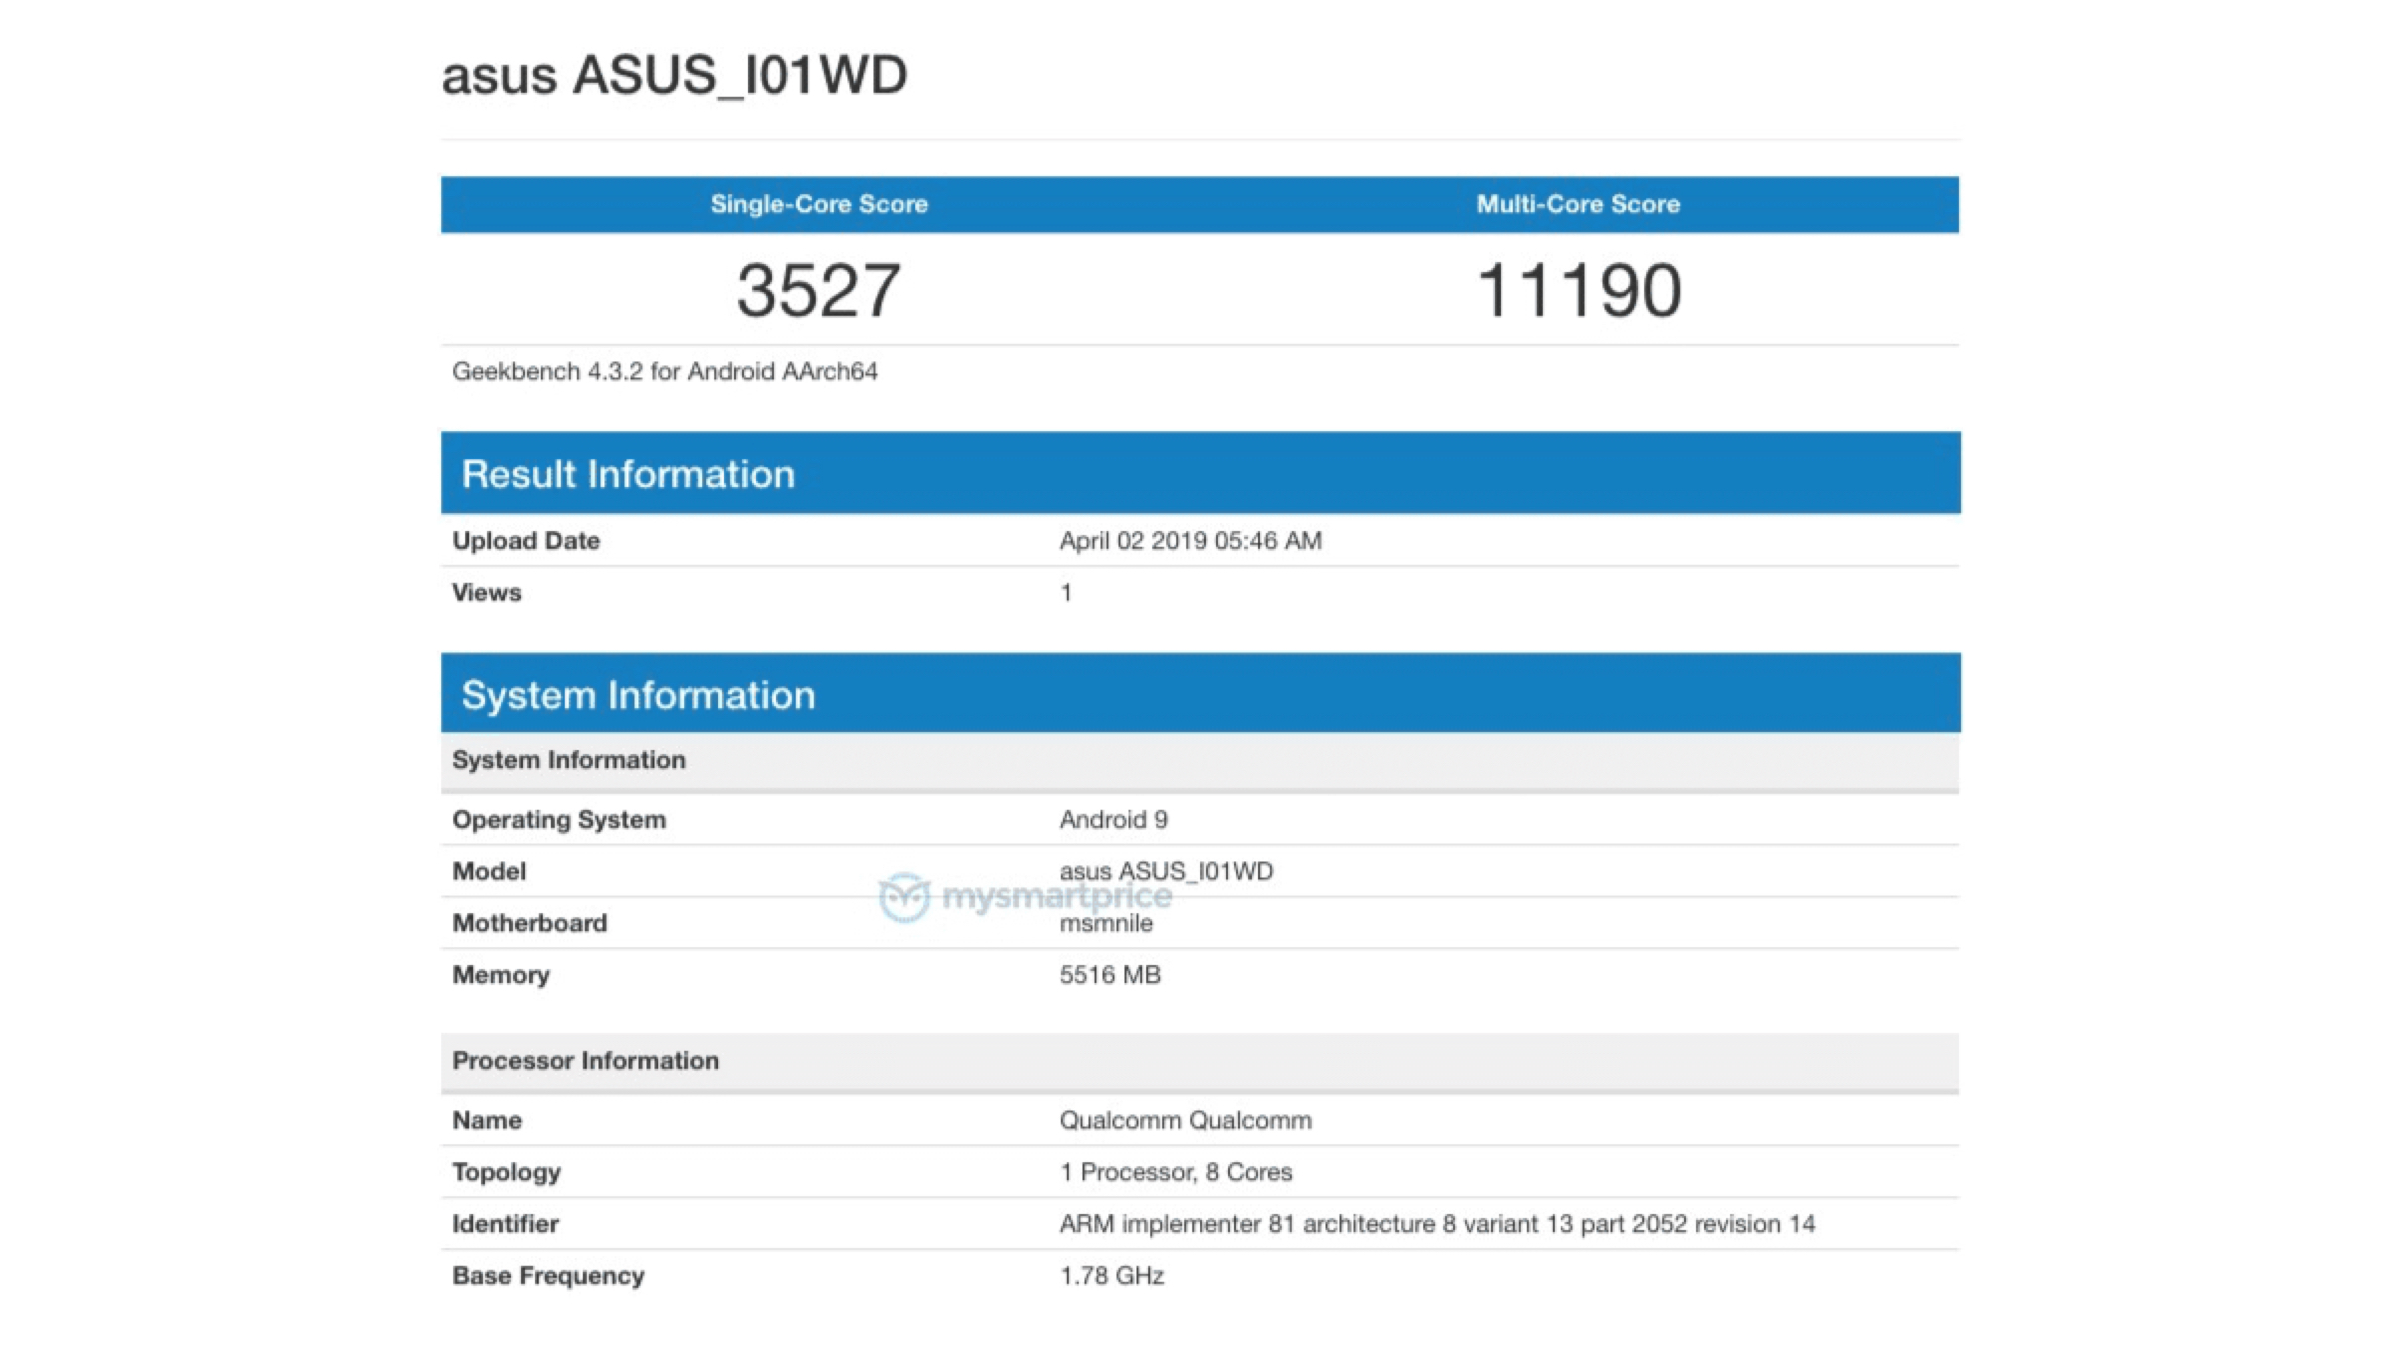
Task: Click the Multi-Core Score header
Action: coord(1578,204)
